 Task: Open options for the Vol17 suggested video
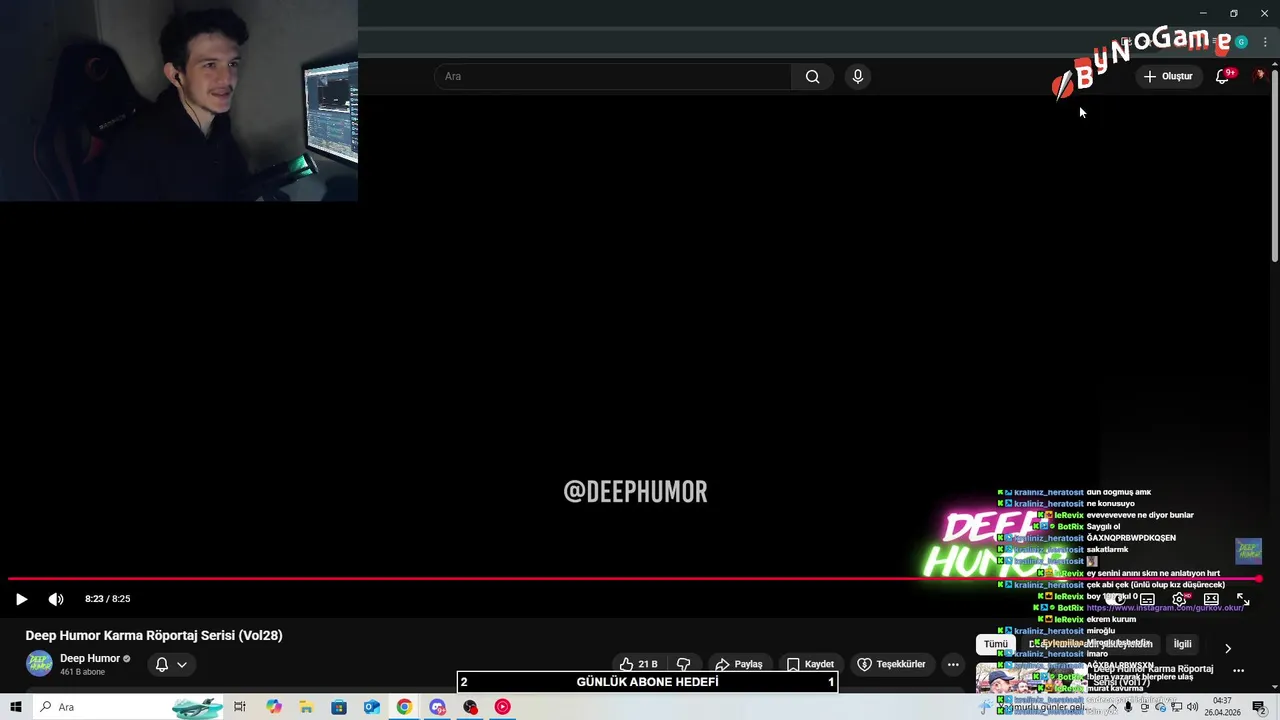point(1238,671)
